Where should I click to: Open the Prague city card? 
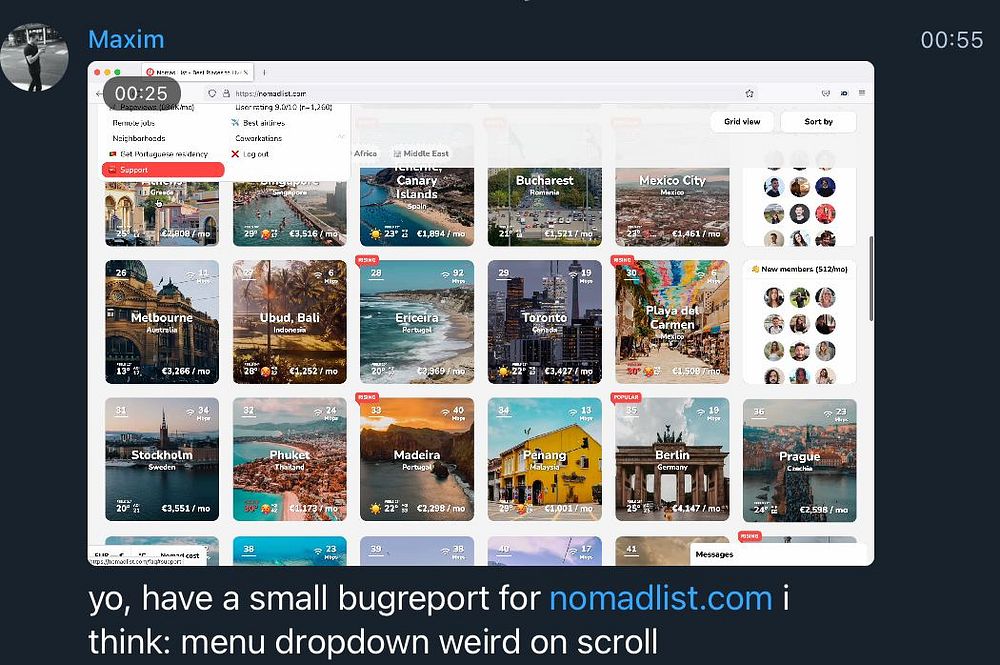point(800,460)
